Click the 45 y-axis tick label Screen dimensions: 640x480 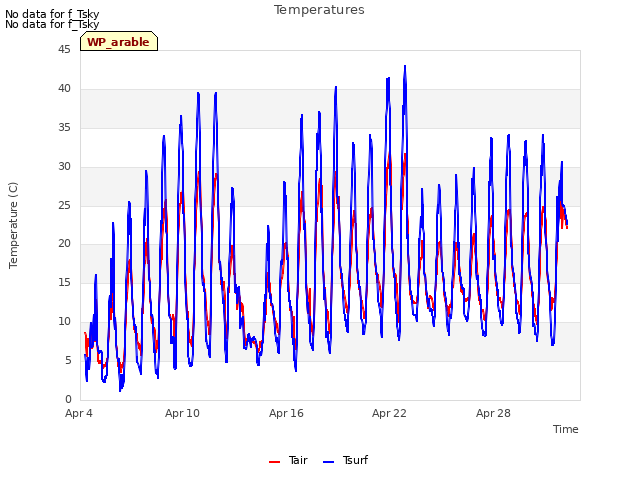64,49
